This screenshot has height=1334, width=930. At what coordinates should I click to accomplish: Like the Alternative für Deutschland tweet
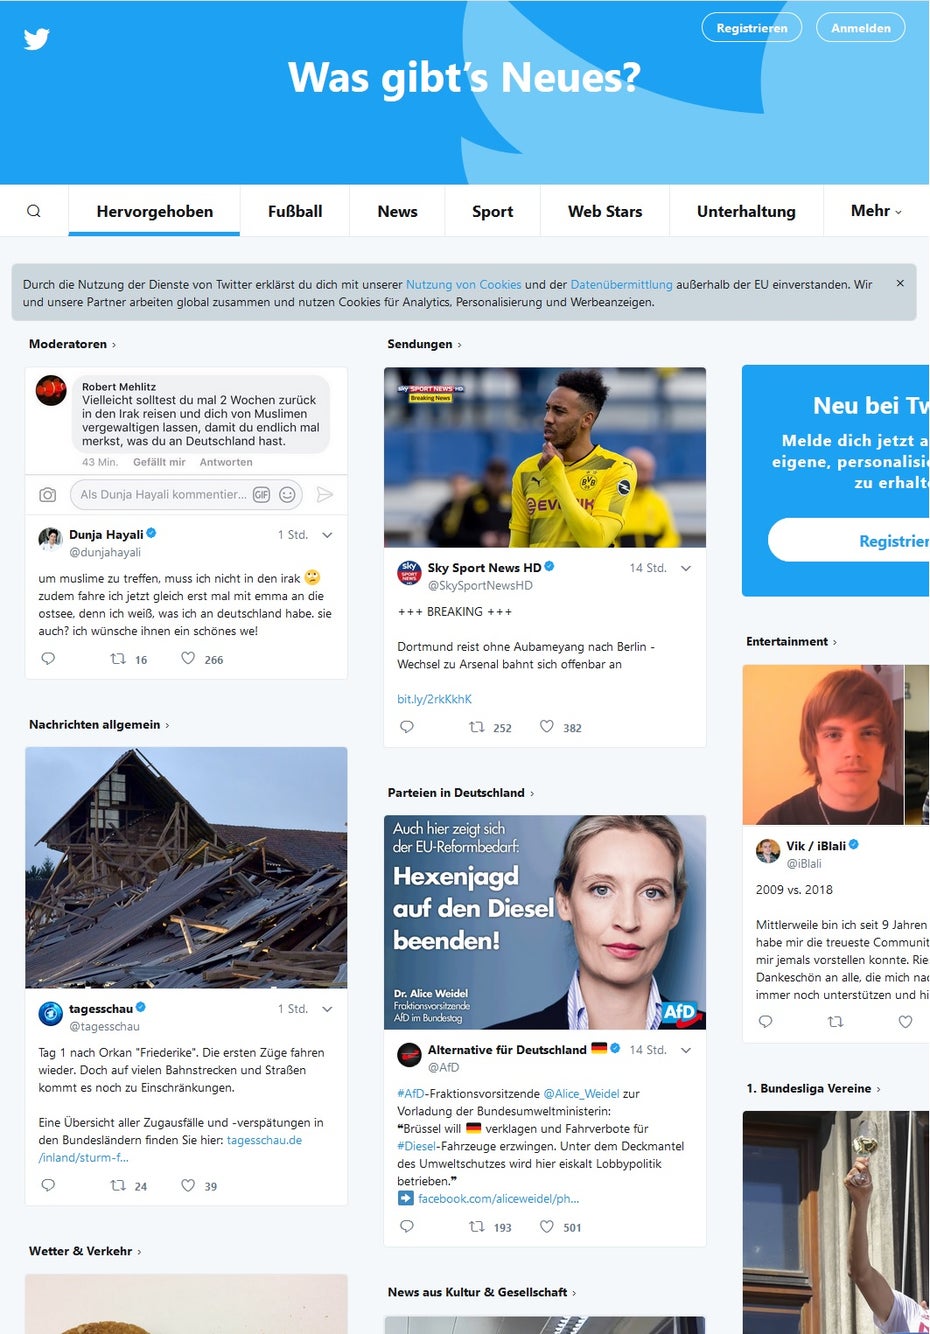[547, 1227]
